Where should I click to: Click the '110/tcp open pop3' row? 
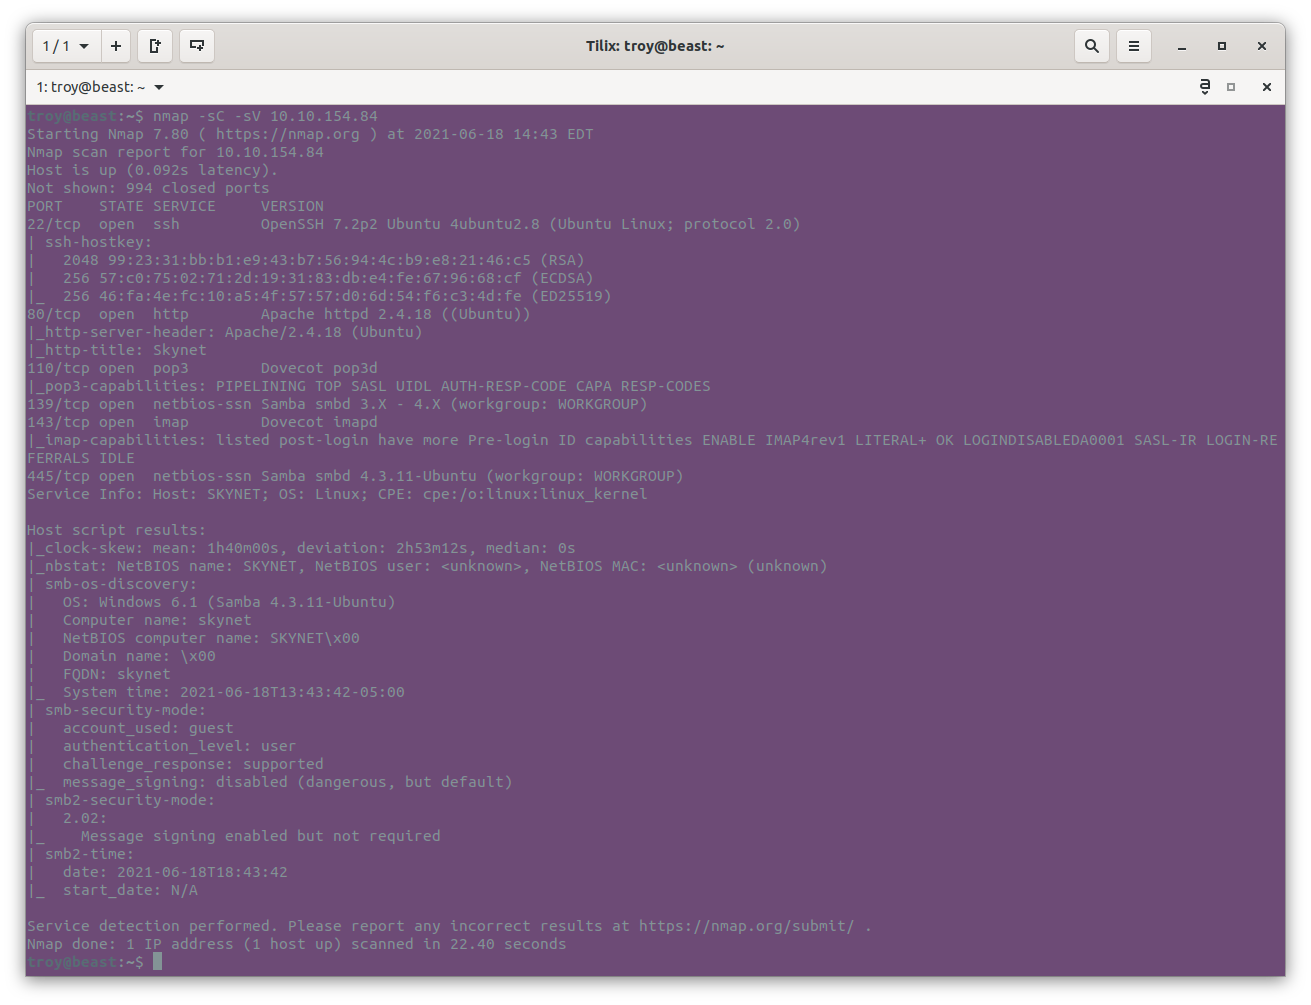[203, 368]
